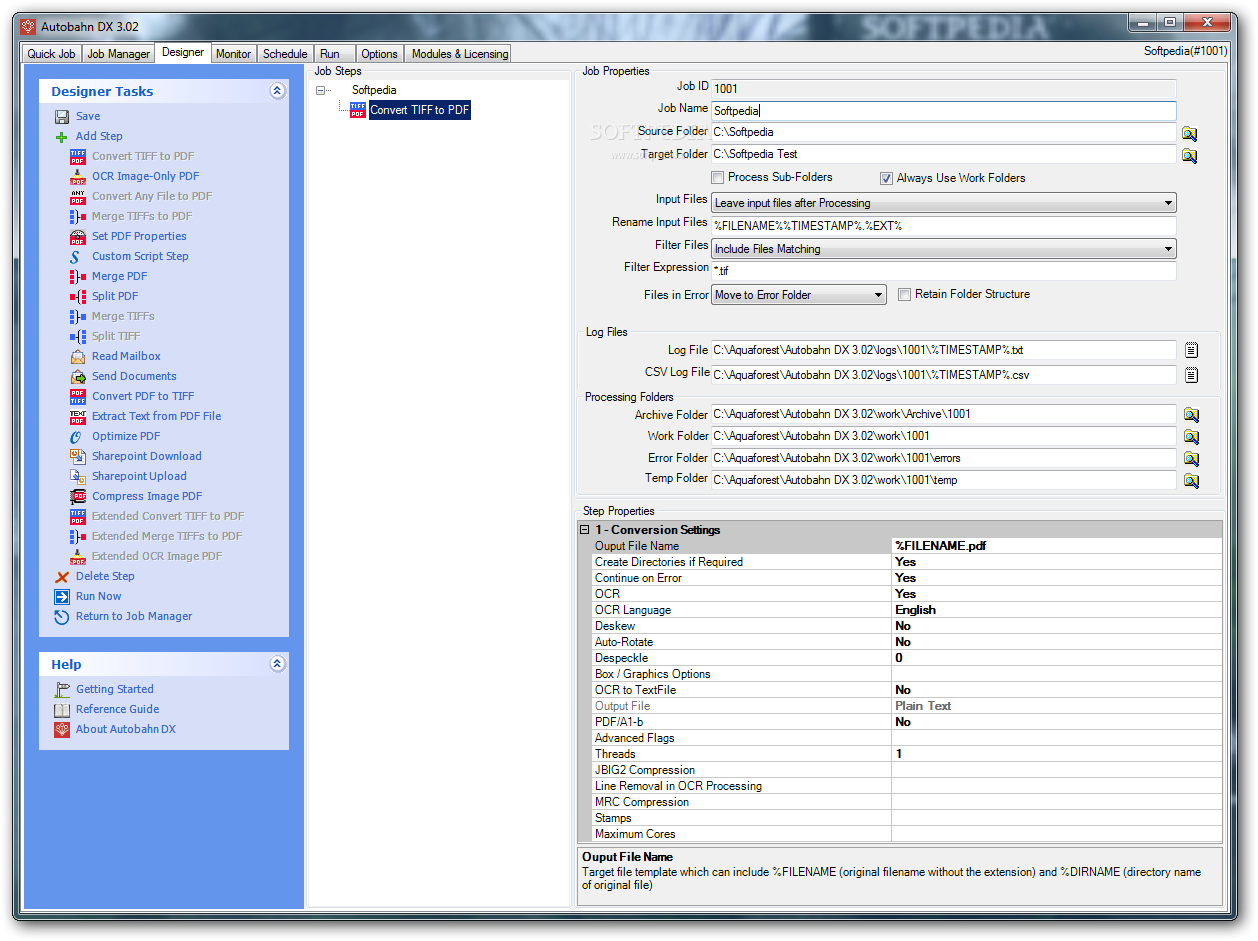Click About Autobahn DX link

point(126,729)
